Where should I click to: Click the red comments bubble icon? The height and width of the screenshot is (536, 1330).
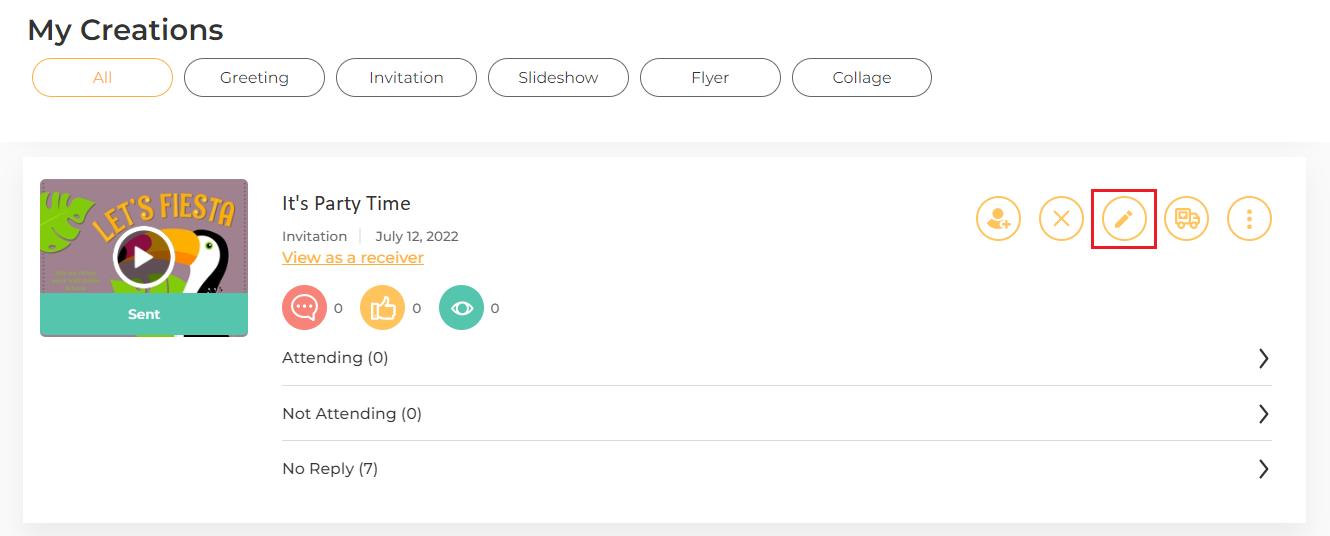point(305,308)
